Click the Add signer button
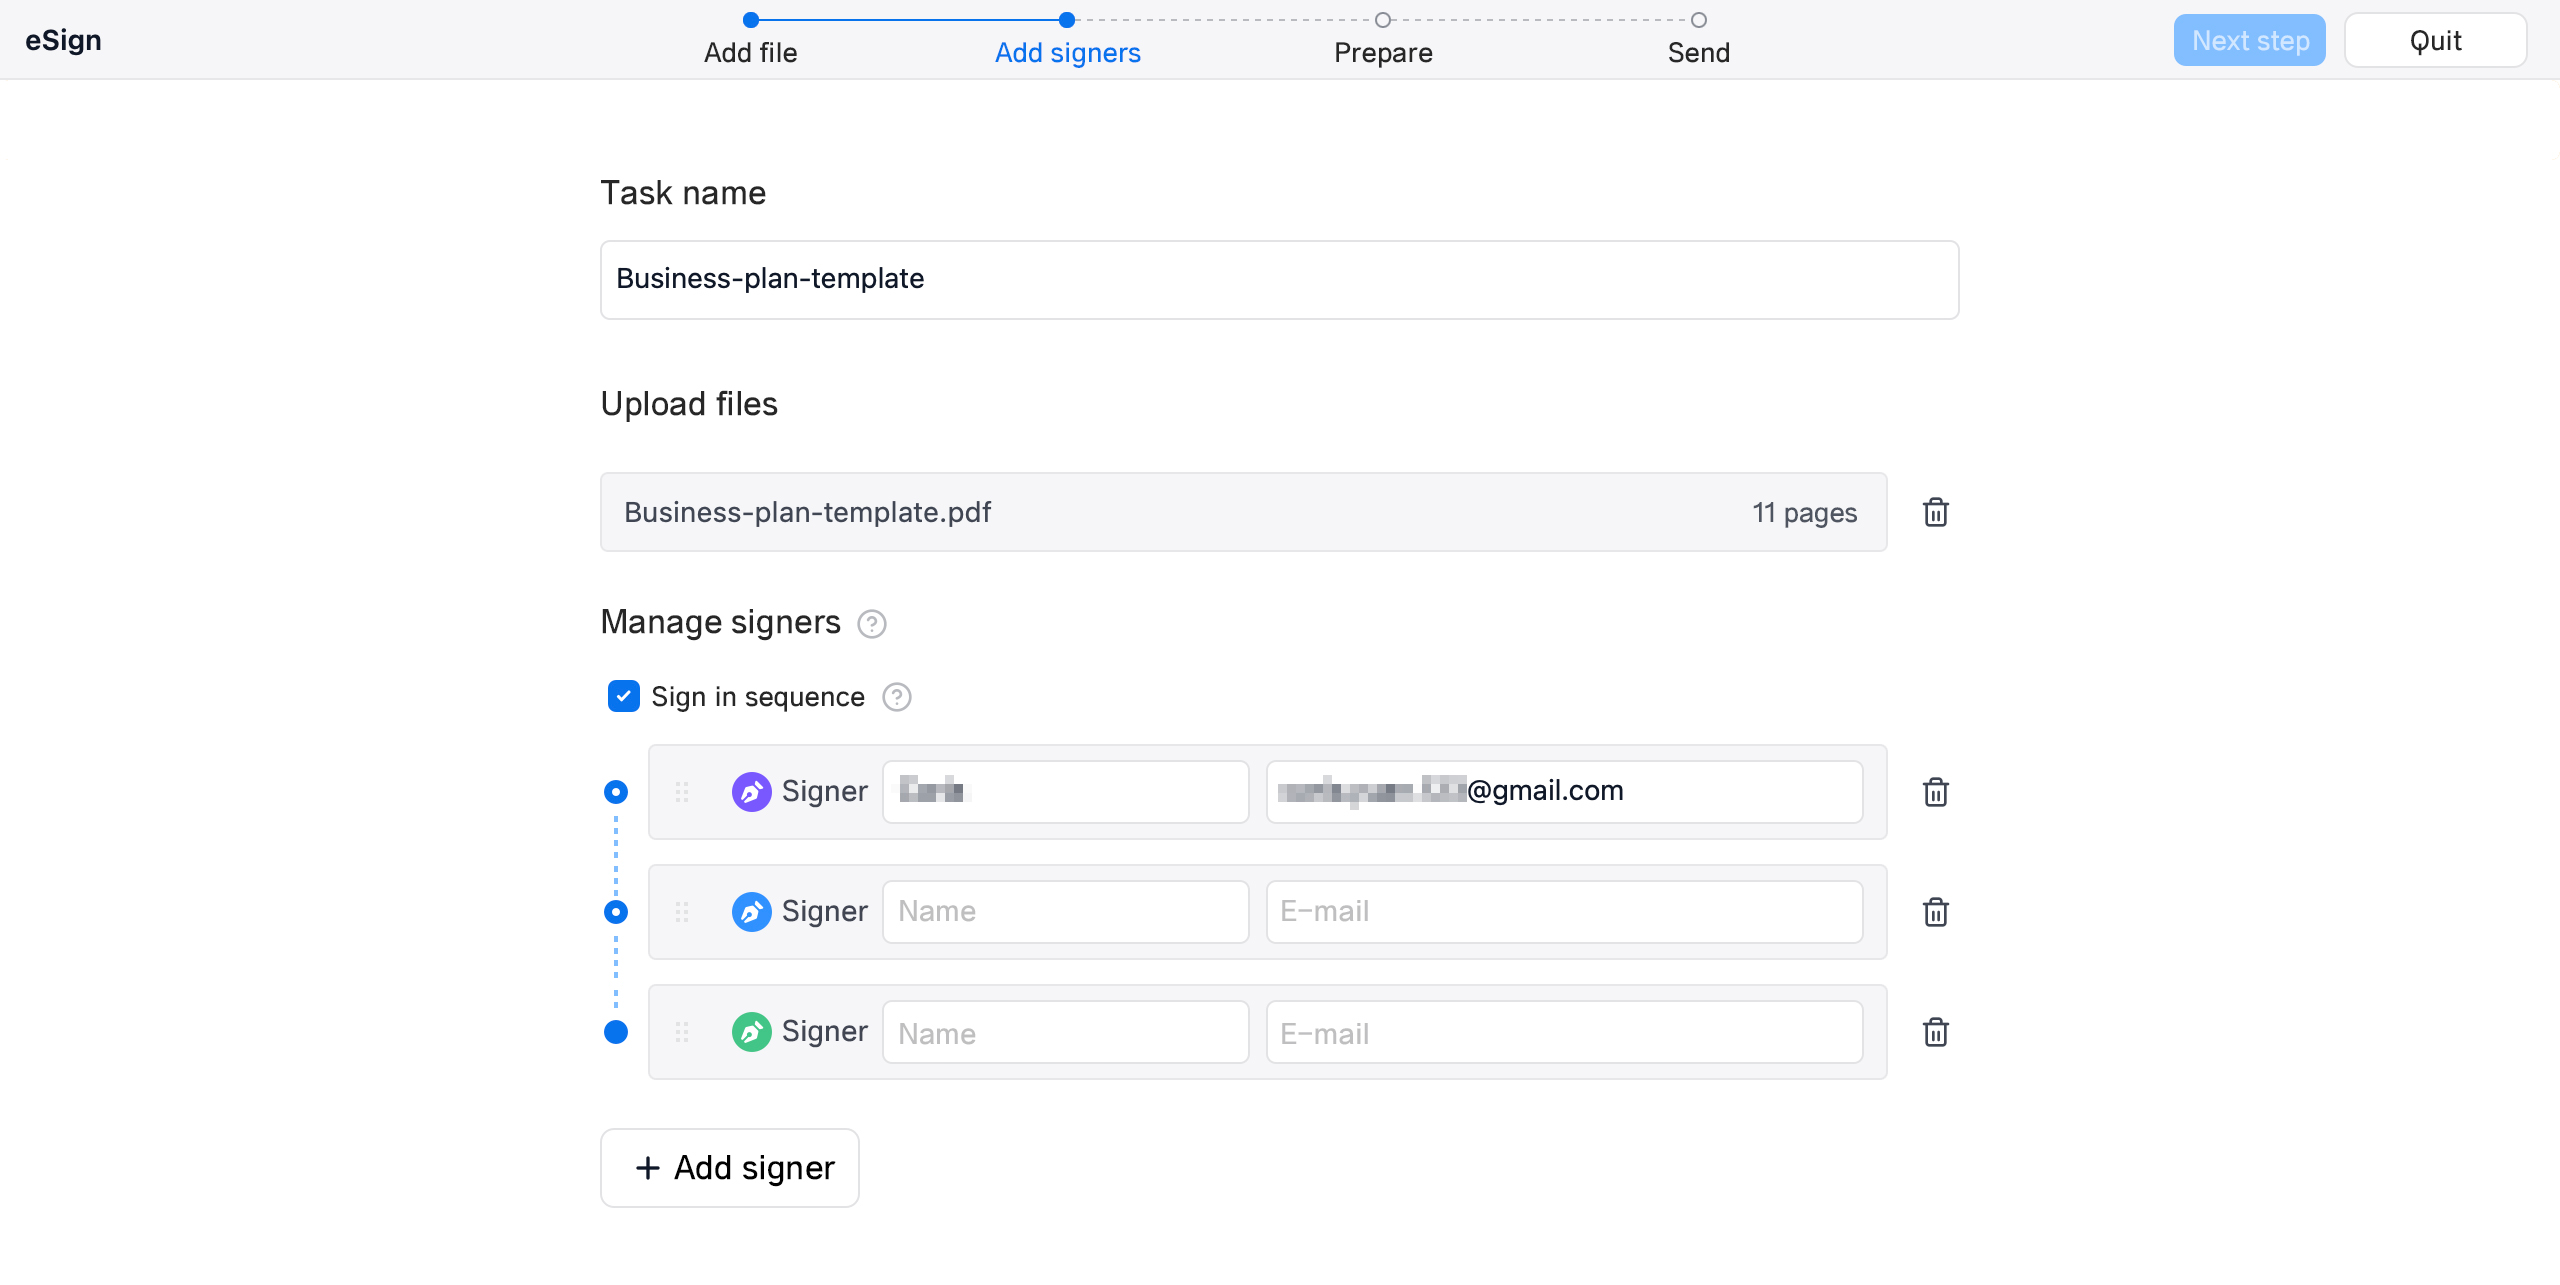Screen dimensions: 2560x1285 click(729, 1167)
